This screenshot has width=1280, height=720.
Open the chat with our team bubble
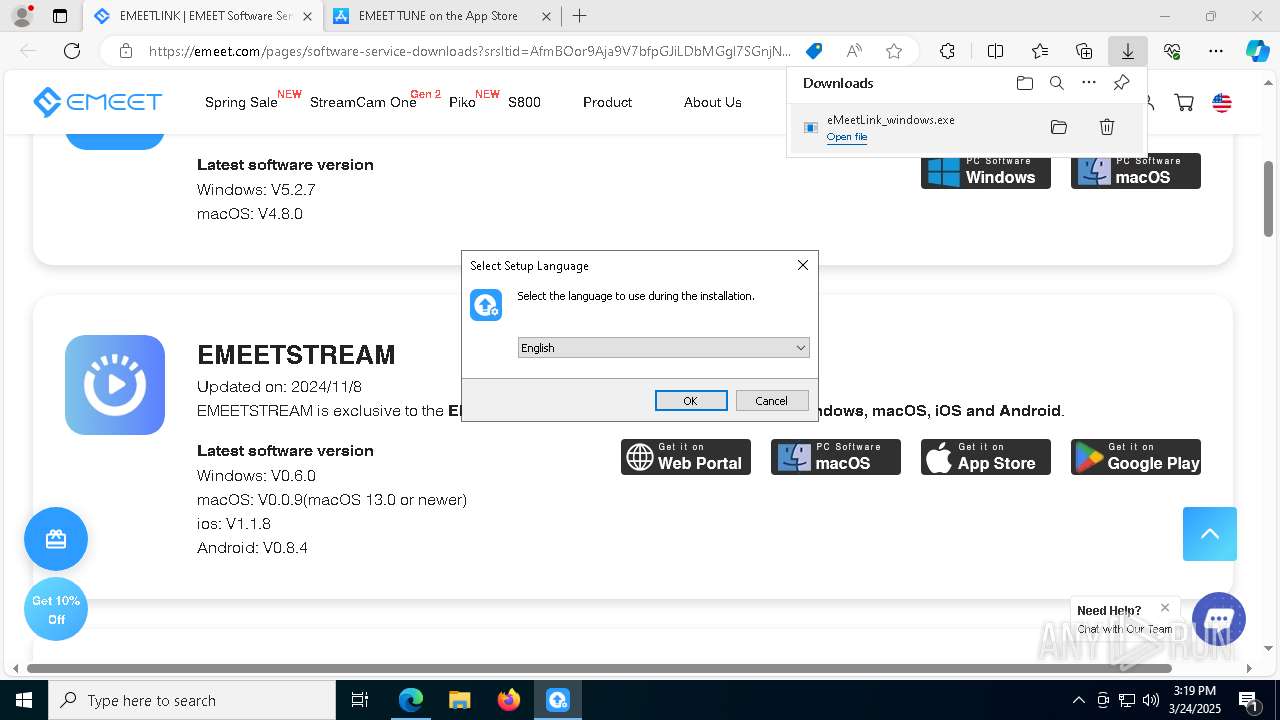coord(1219,619)
